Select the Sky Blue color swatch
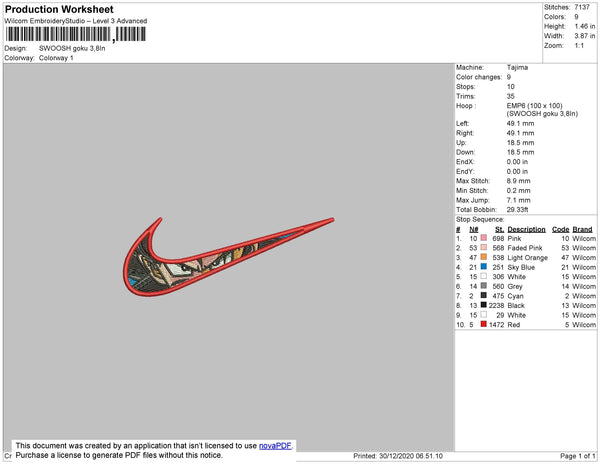 484,267
